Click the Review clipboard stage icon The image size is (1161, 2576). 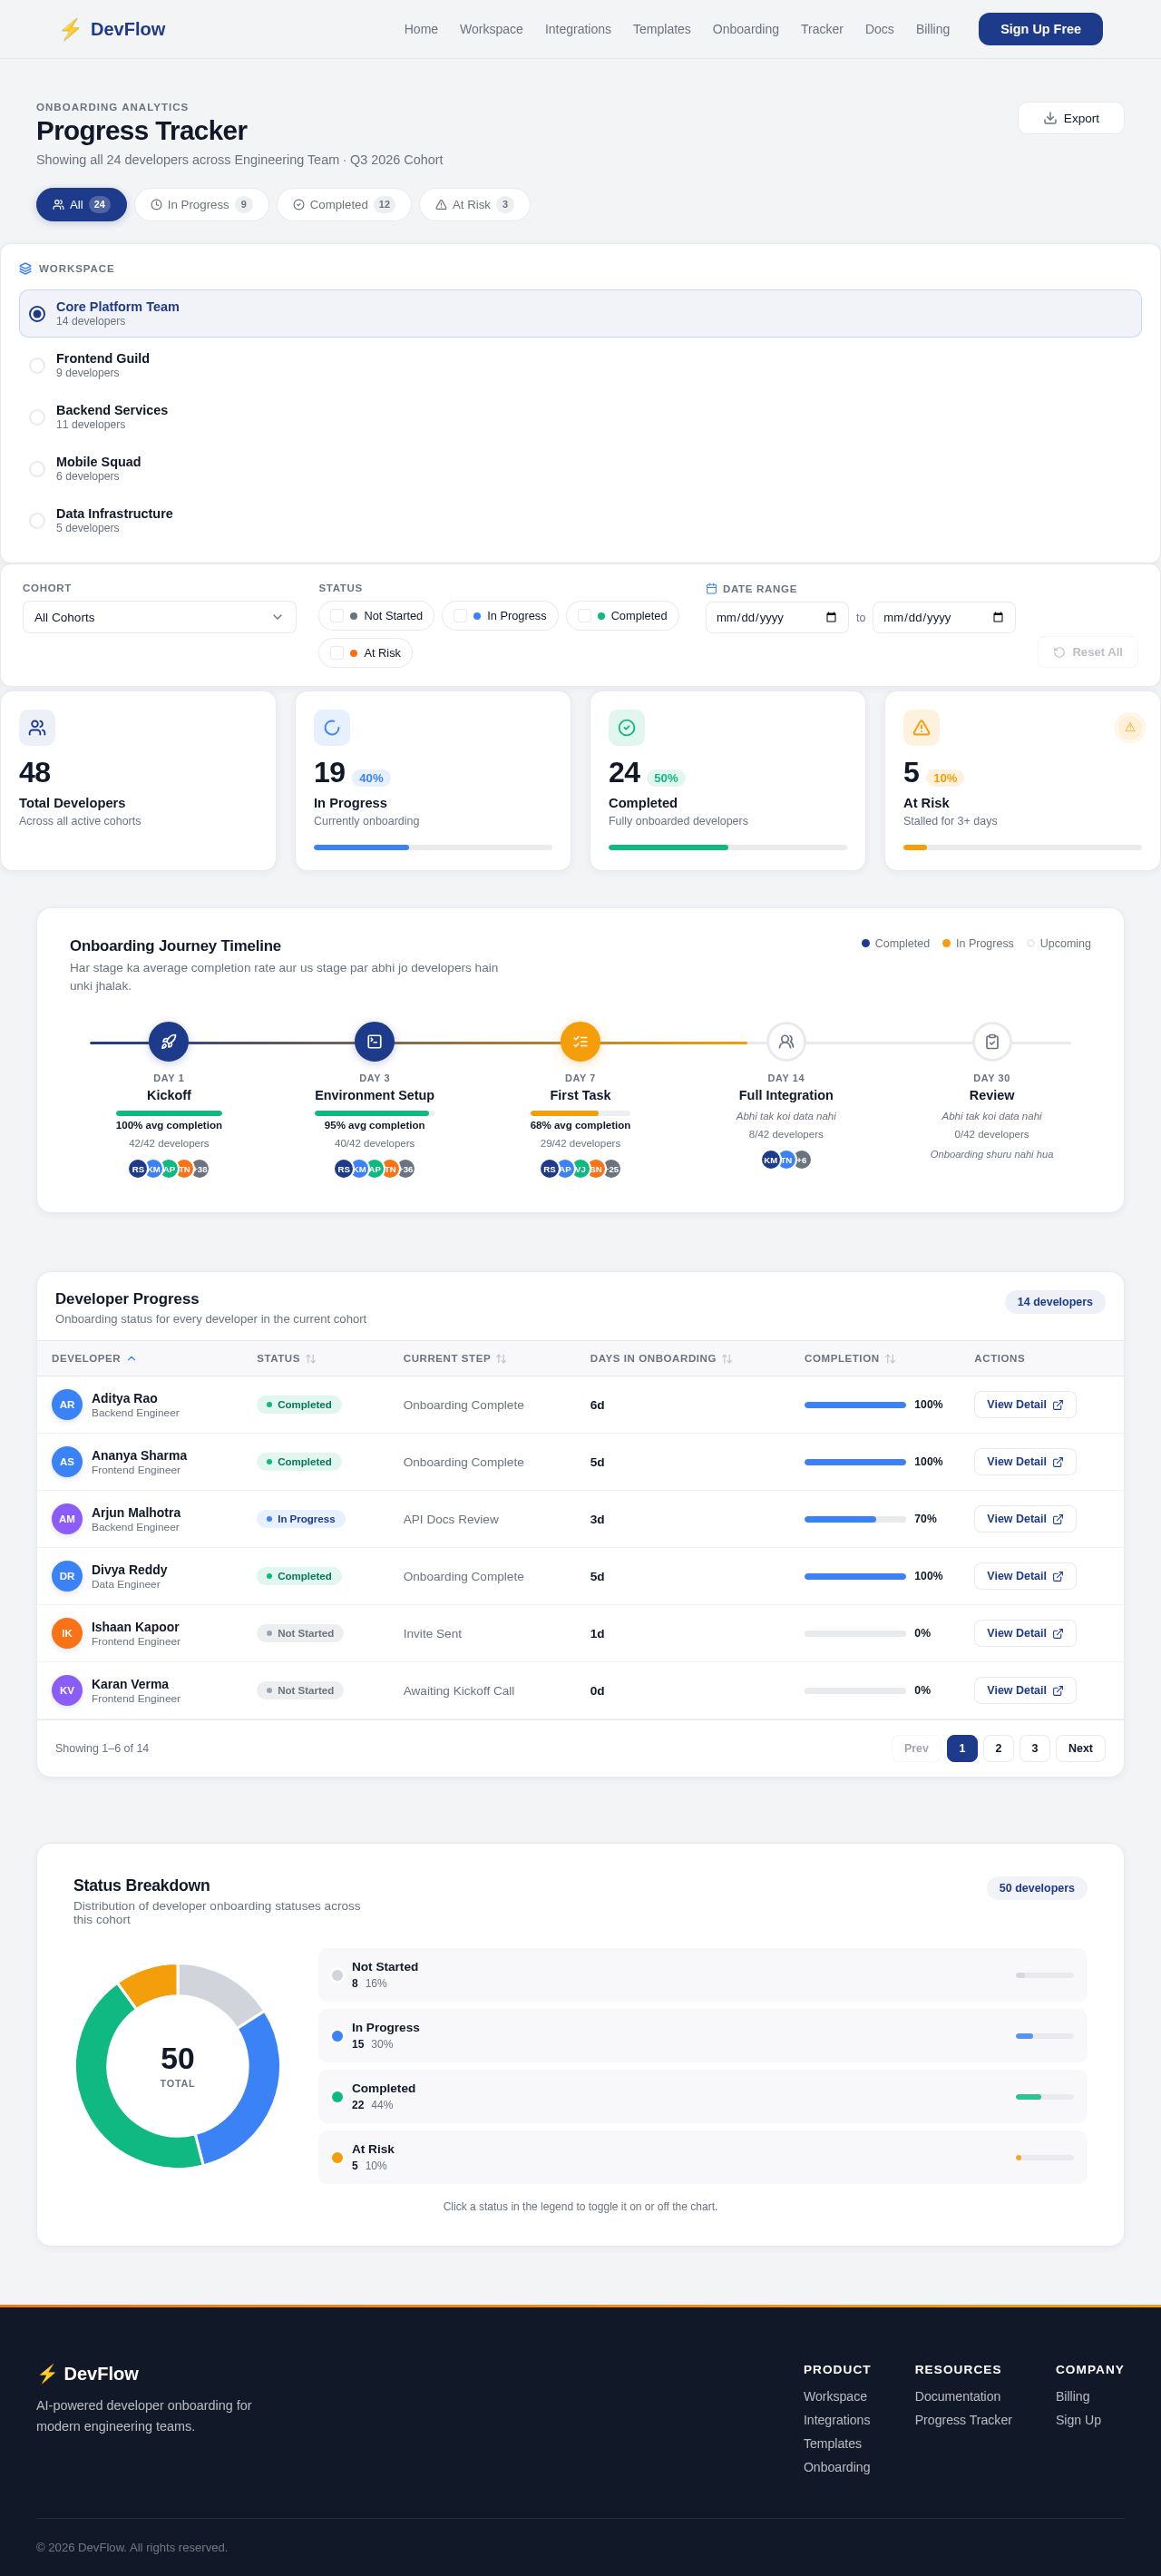[992, 1042]
